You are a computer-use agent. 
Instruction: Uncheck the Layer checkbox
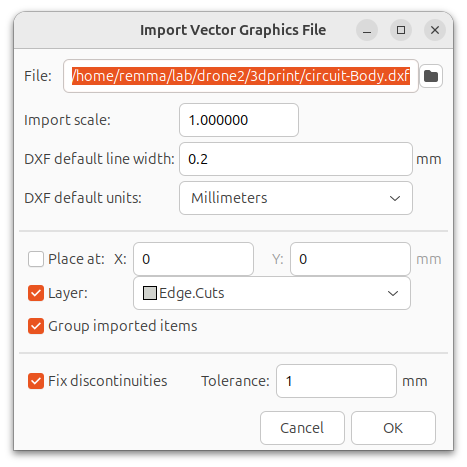(36, 293)
